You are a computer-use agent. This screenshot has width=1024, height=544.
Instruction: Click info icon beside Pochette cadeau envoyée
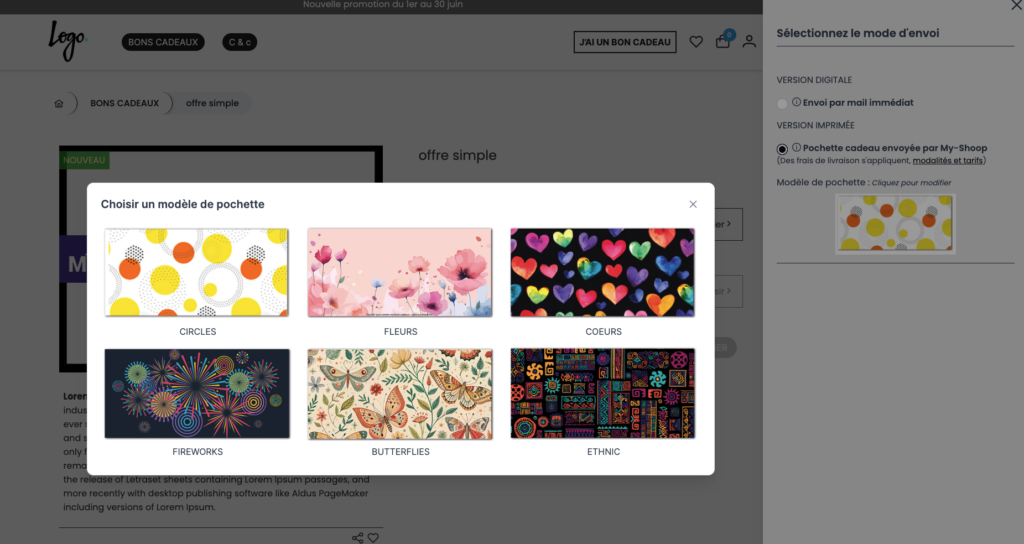796,148
